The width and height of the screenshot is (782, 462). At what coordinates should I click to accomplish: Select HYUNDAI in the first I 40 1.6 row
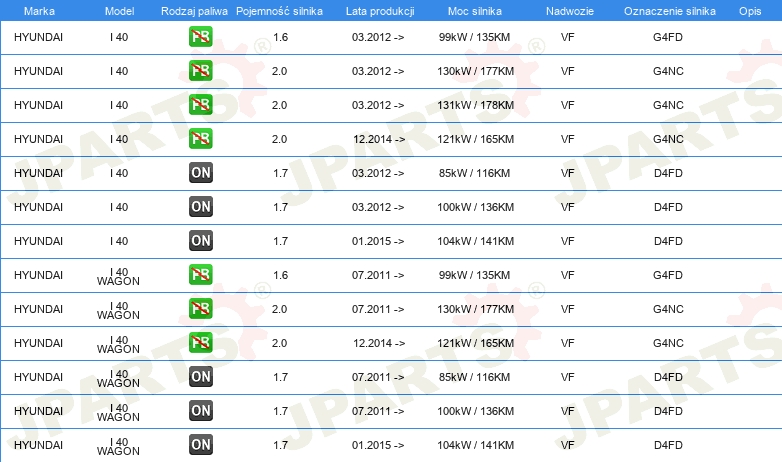coord(38,37)
